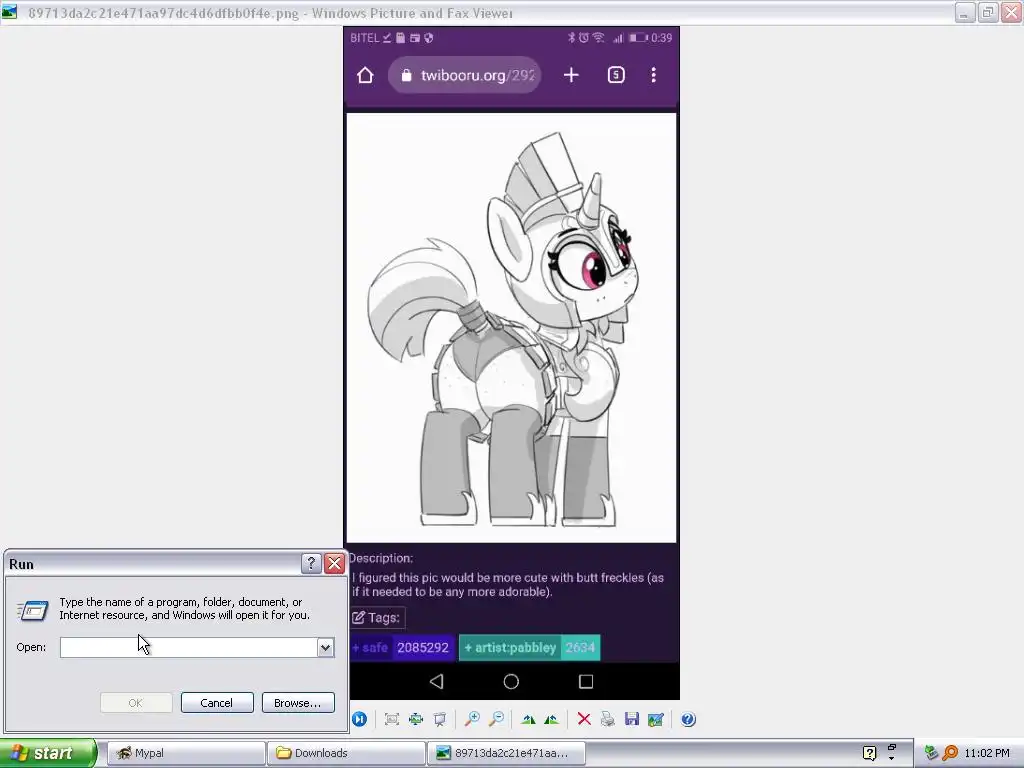Zoom in with the magnifier plus icon
This screenshot has width=1024, height=768.
click(472, 719)
